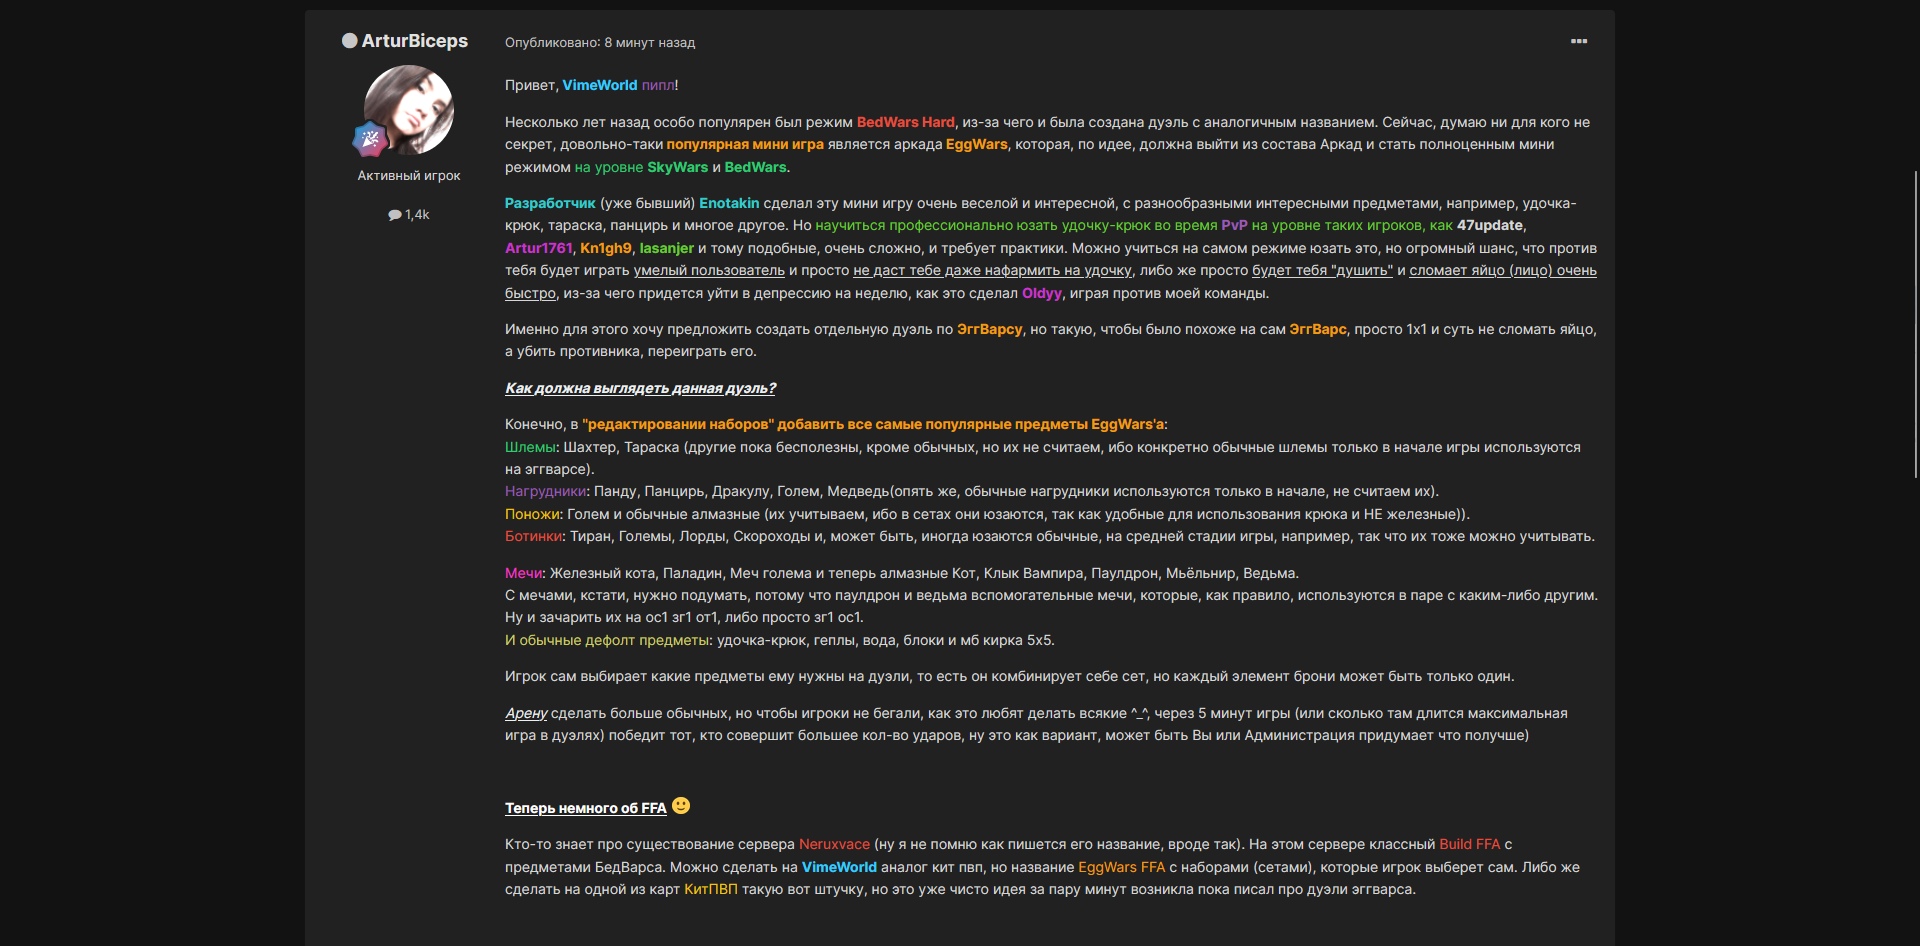Click the rank badge on the avatar

(x=370, y=140)
